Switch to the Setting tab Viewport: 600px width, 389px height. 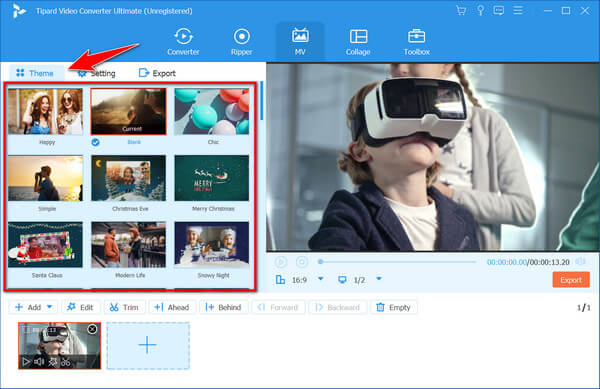(x=96, y=73)
